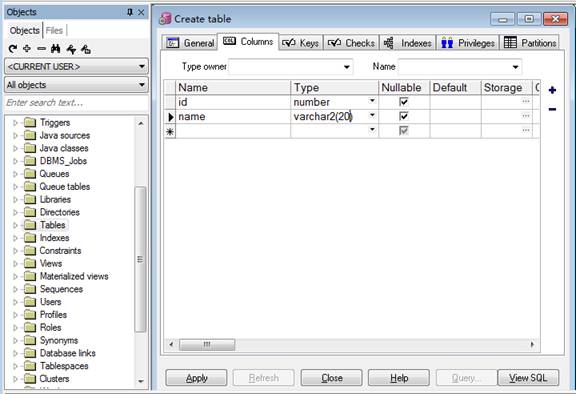This screenshot has width=576, height=394.
Task: Click the name cell in second row
Action: pyautogui.click(x=233, y=117)
